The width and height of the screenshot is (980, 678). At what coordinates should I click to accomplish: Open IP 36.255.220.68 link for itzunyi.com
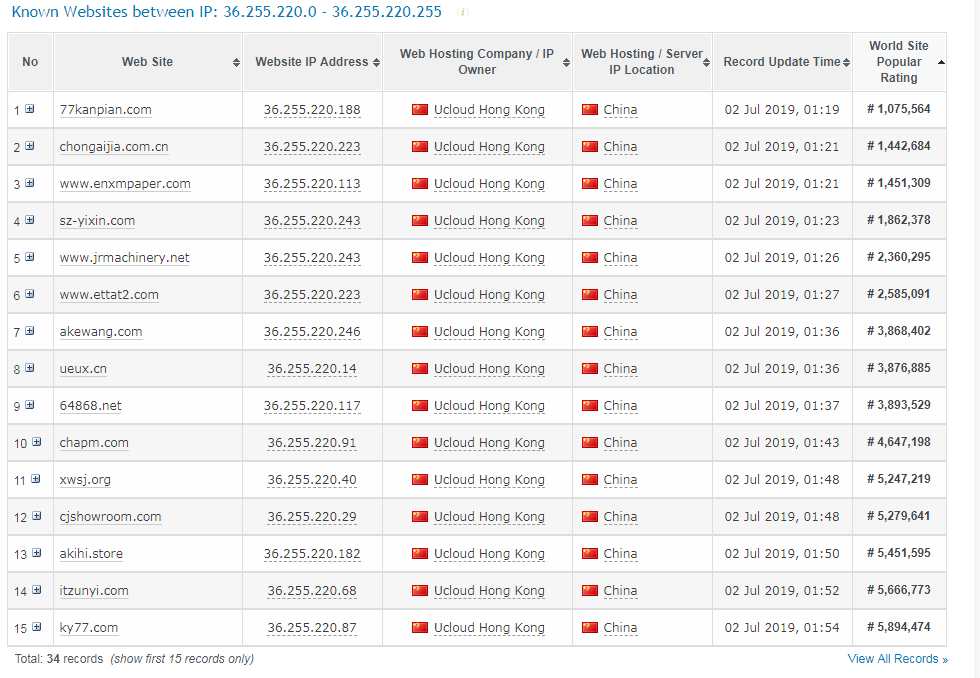(312, 591)
